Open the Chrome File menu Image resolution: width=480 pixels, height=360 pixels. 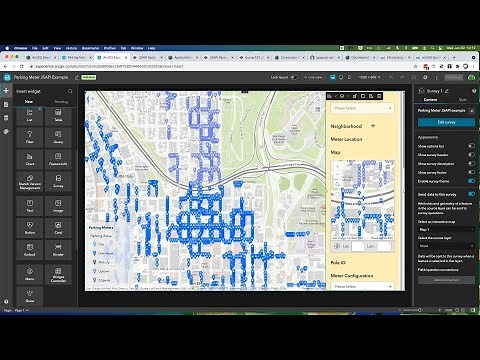[35, 48]
